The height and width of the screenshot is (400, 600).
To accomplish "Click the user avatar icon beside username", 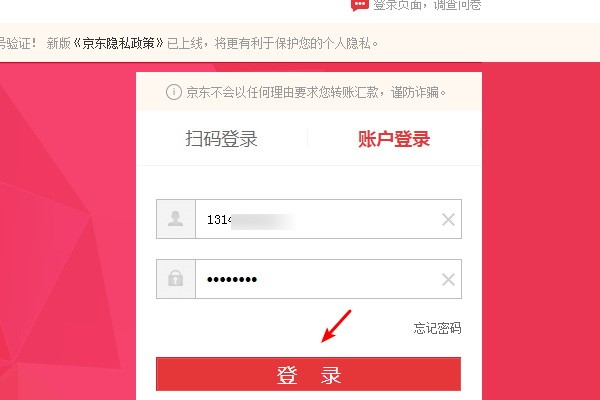I will (x=176, y=219).
